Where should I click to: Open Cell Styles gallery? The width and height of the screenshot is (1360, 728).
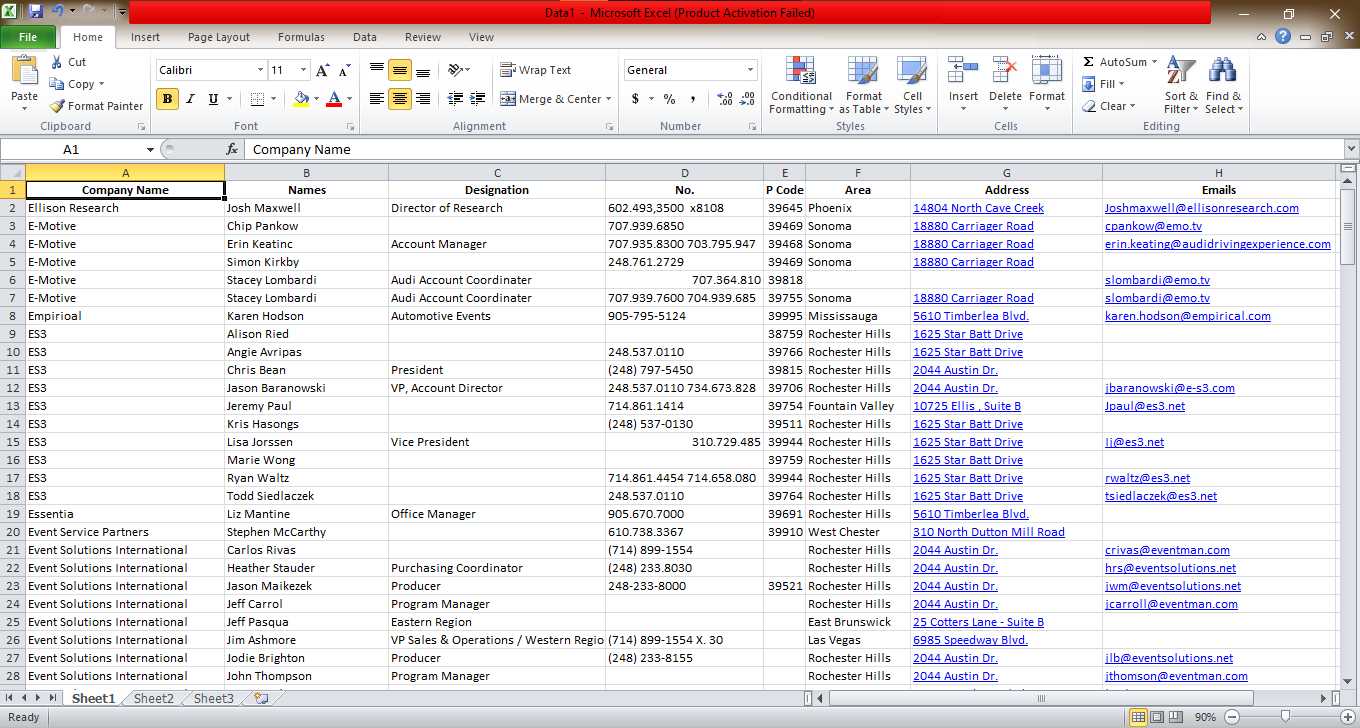point(912,86)
